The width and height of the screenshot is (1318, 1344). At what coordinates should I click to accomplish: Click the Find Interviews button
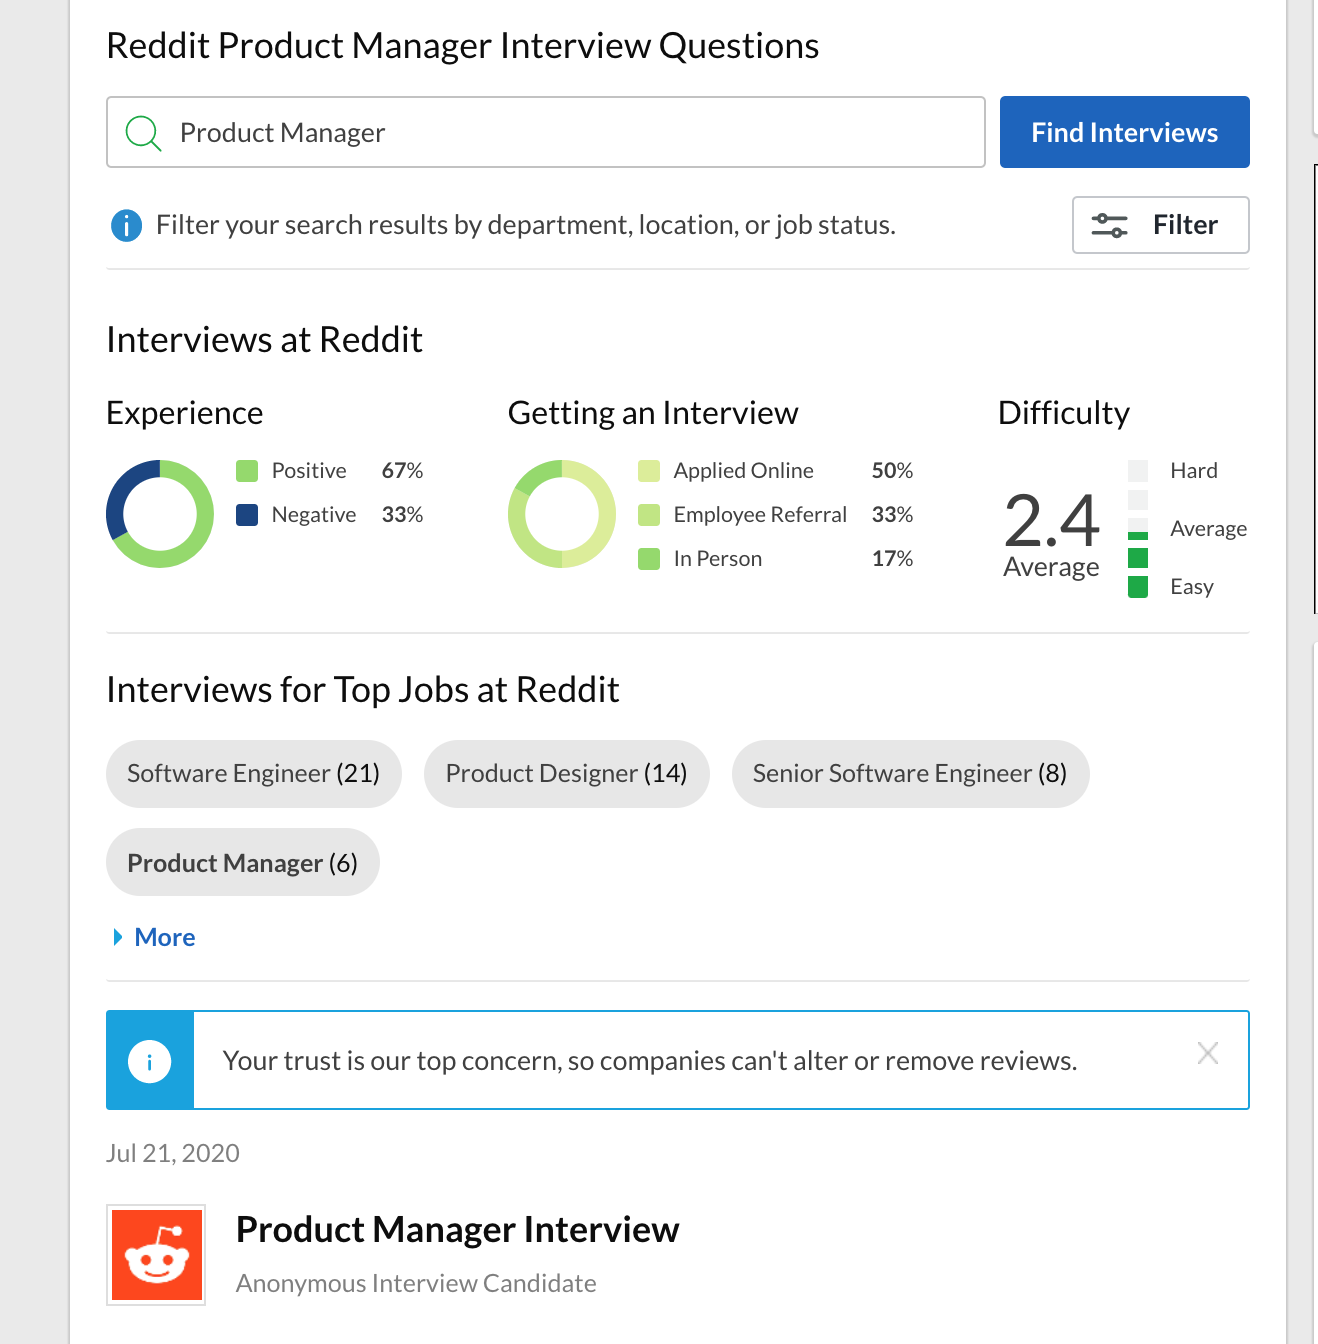pos(1125,132)
